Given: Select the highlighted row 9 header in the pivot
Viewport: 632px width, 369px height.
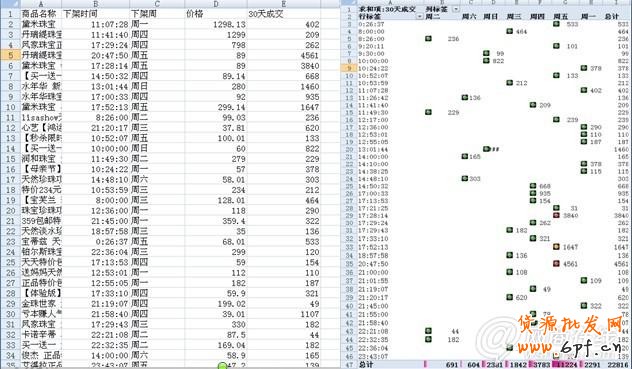Looking at the screenshot, I should tap(349, 68).
